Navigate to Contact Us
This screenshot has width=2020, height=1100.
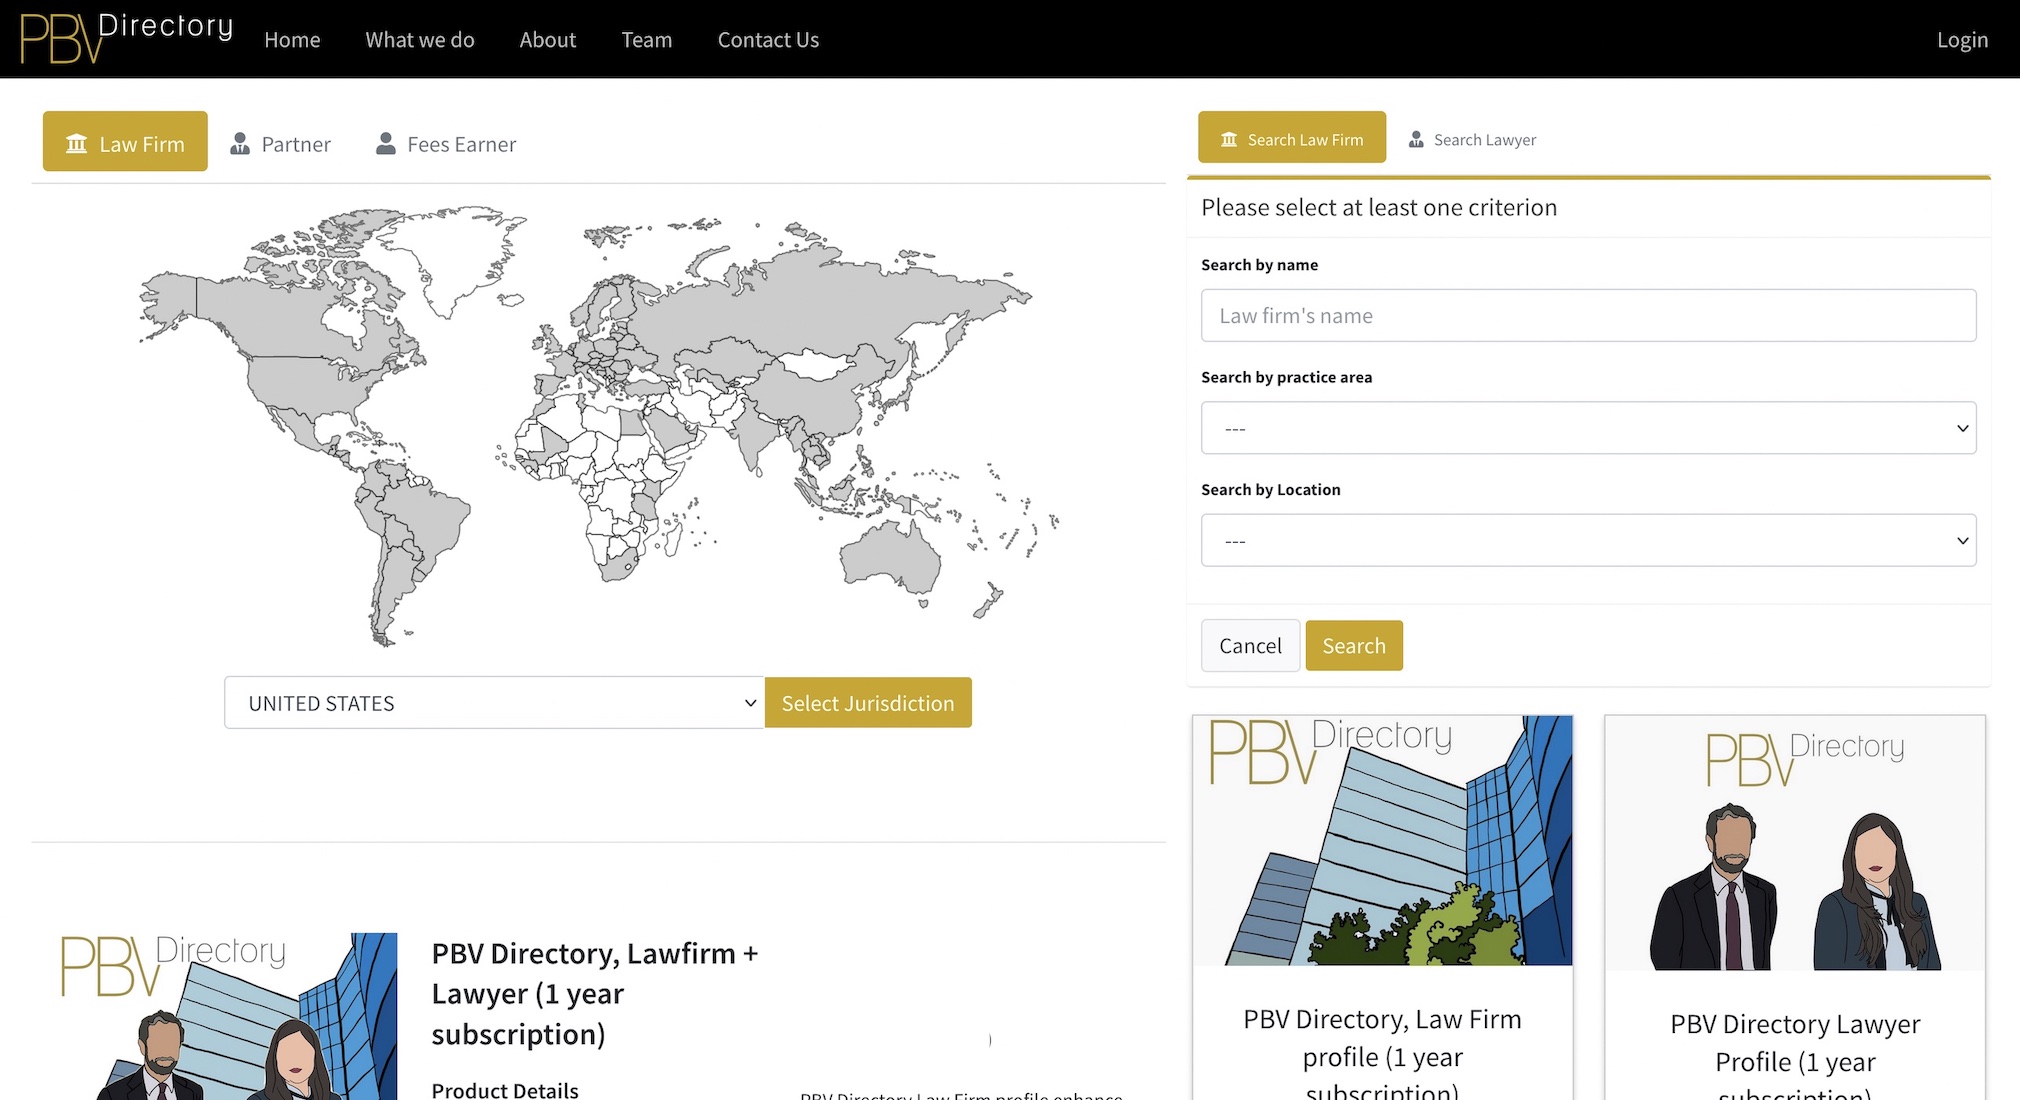[x=768, y=40]
